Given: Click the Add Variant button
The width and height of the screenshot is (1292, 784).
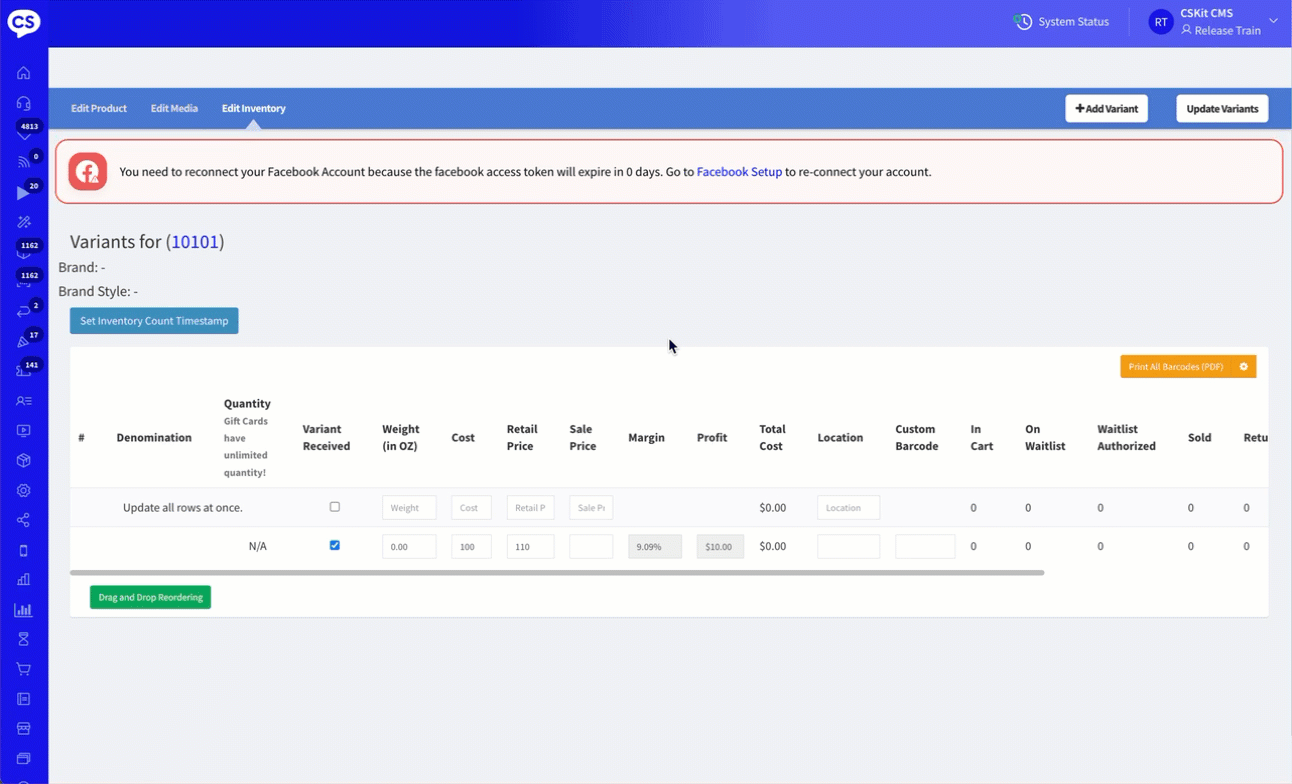Looking at the screenshot, I should [1106, 108].
